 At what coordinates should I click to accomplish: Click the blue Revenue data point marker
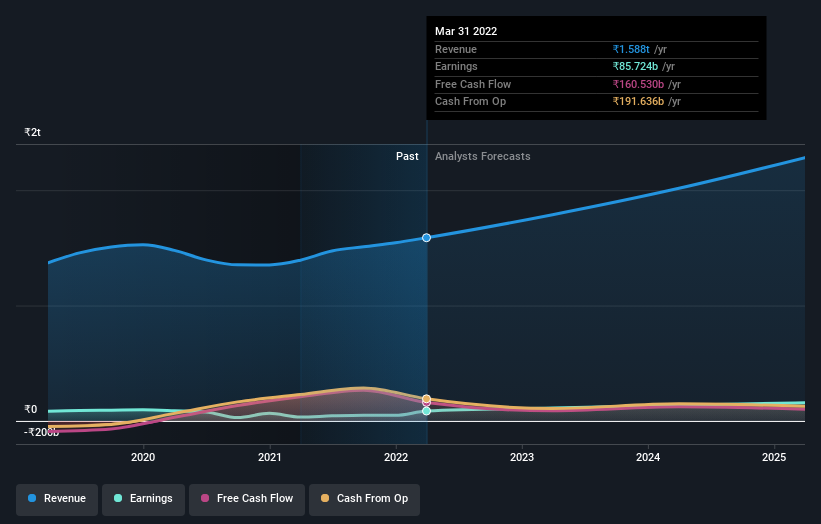(x=426, y=238)
